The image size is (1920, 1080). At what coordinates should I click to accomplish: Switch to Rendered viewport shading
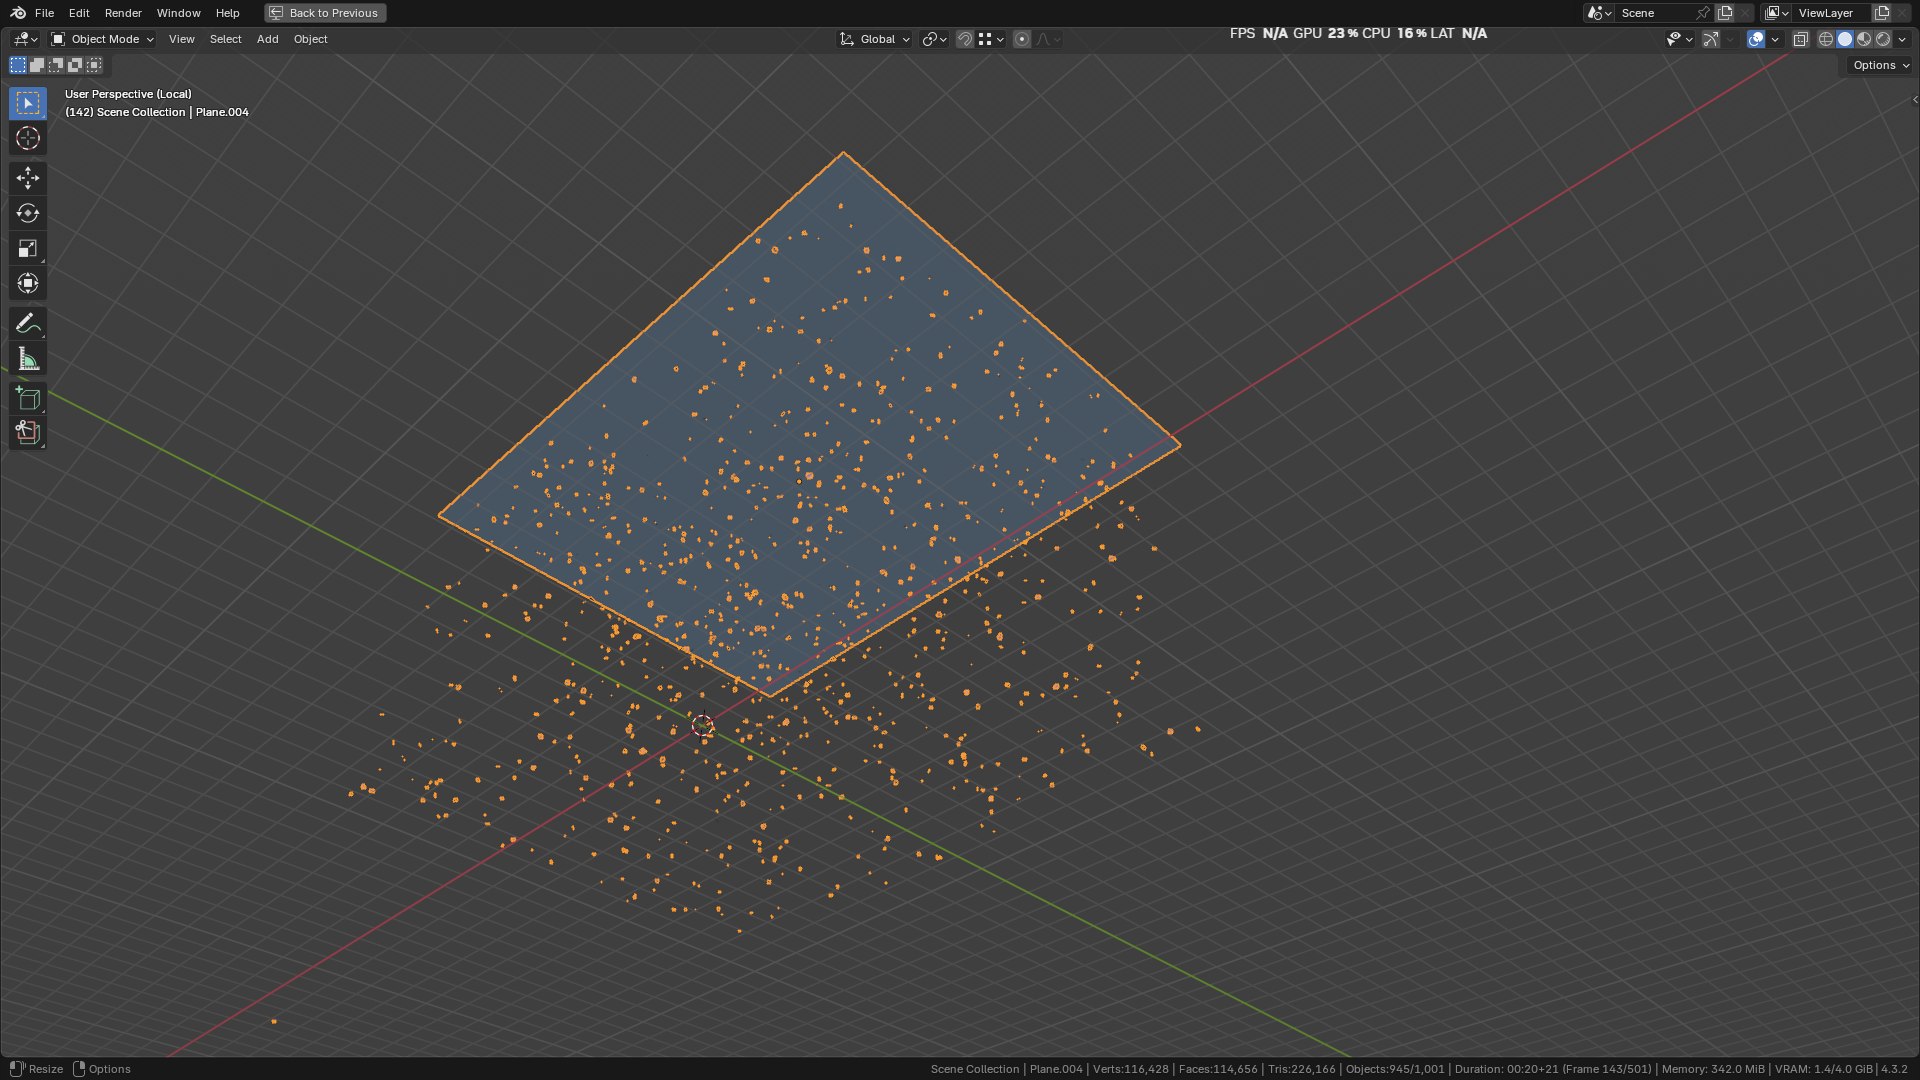pos(1883,39)
